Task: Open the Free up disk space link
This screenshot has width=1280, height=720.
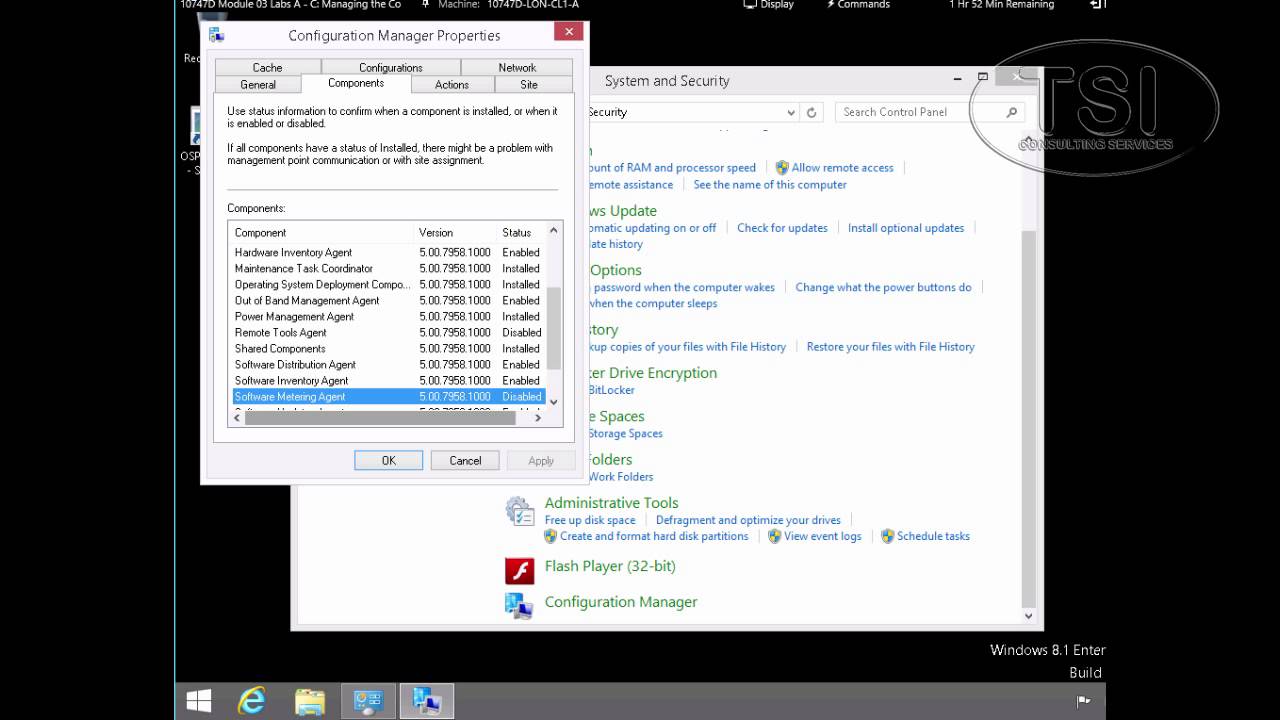Action: click(590, 520)
